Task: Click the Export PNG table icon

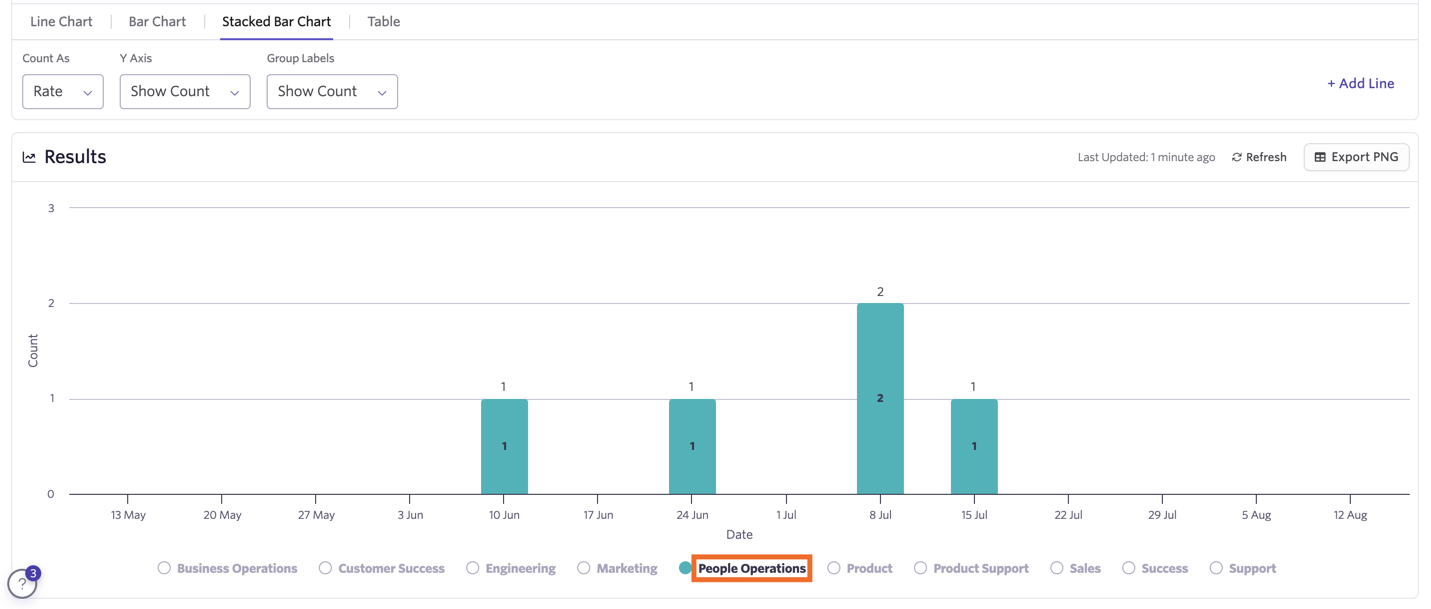Action: click(x=1320, y=157)
